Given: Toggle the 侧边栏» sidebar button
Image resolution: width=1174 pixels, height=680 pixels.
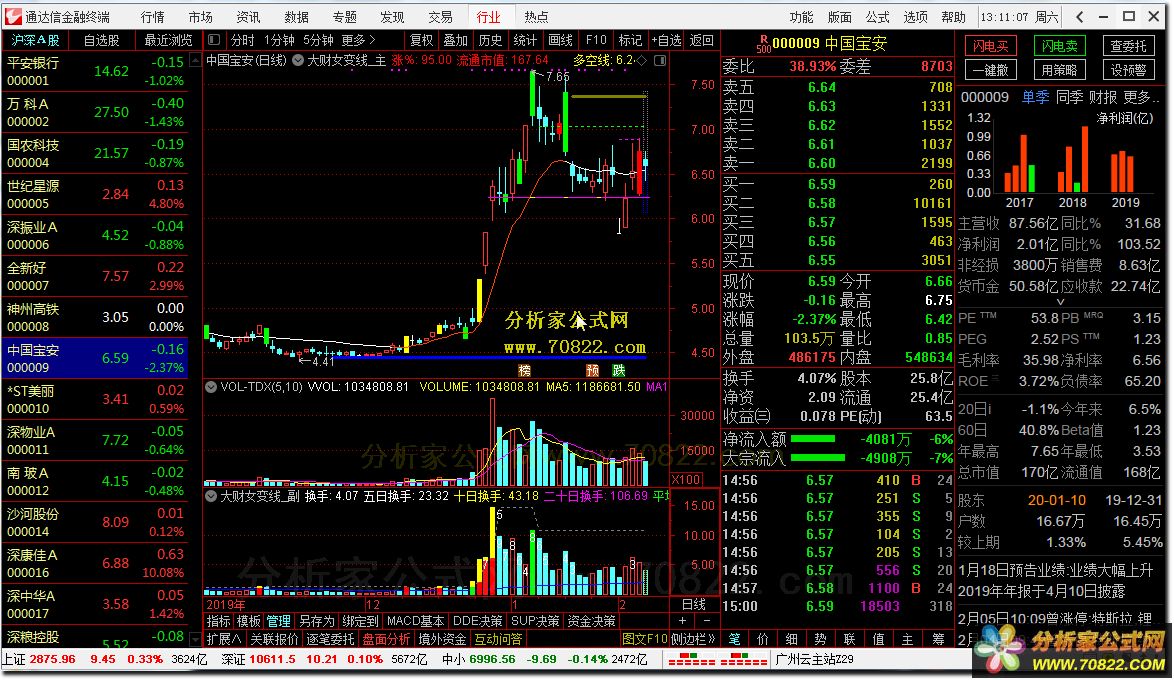Looking at the screenshot, I should click(x=693, y=639).
